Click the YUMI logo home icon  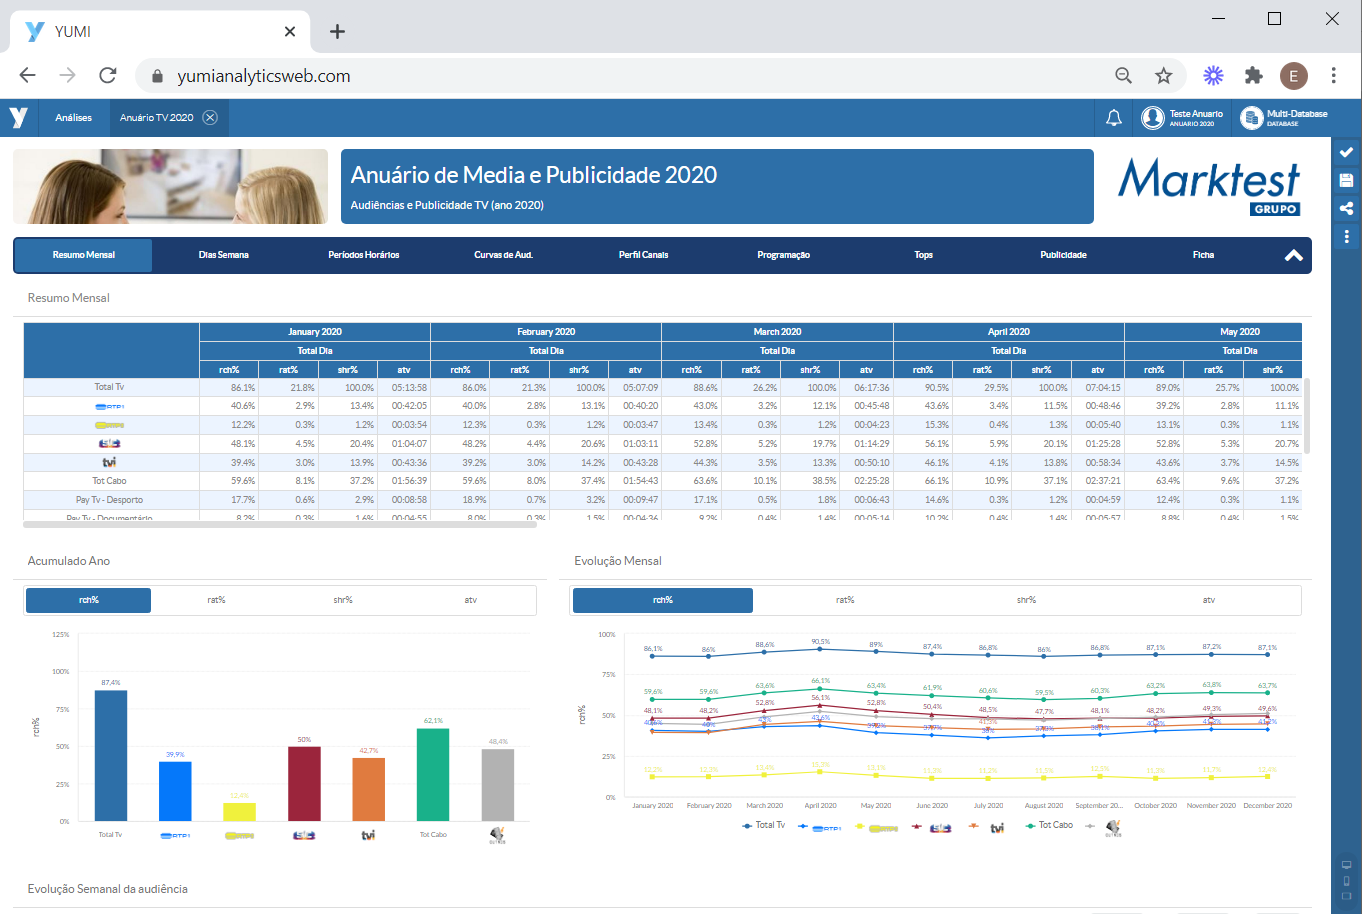click(x=19, y=118)
